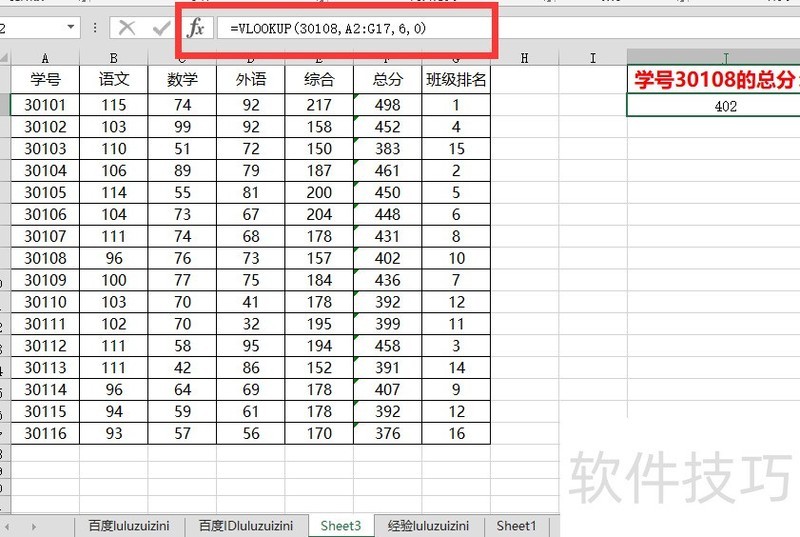Open the 百度luluzuizini sheet tab

129,526
